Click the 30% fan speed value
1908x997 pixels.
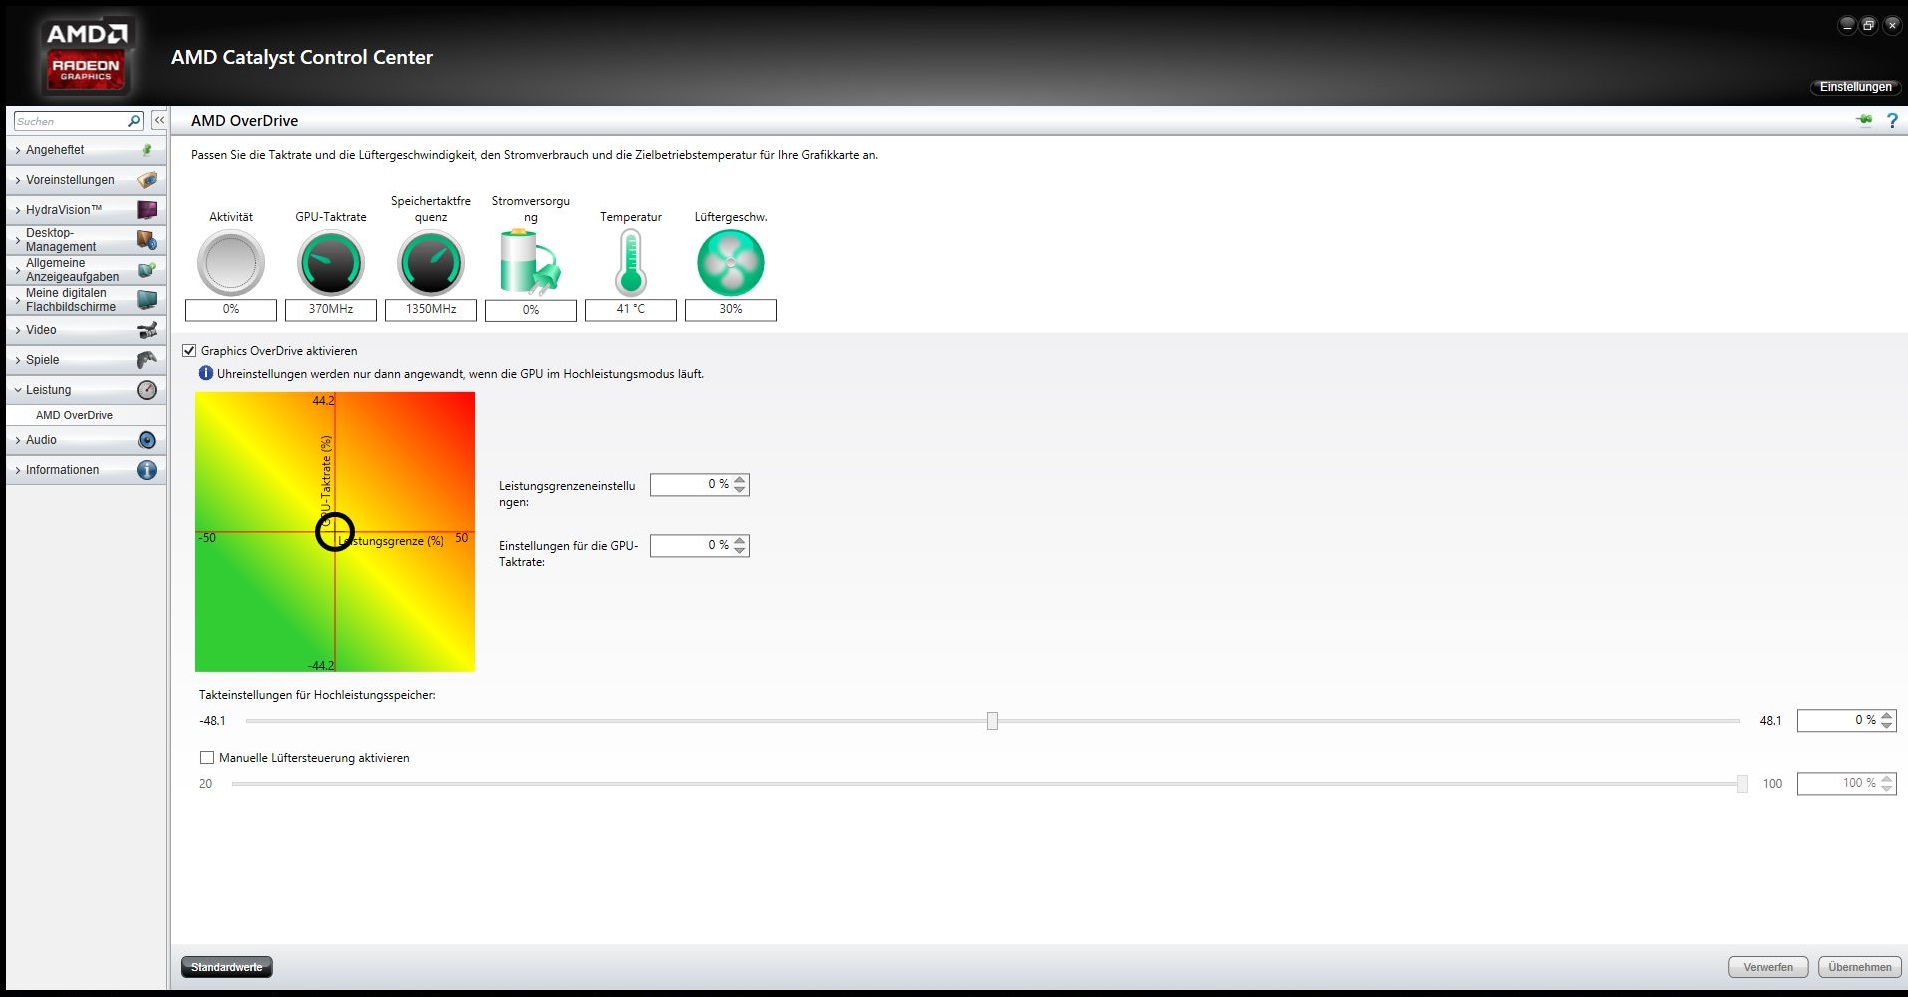tap(731, 310)
